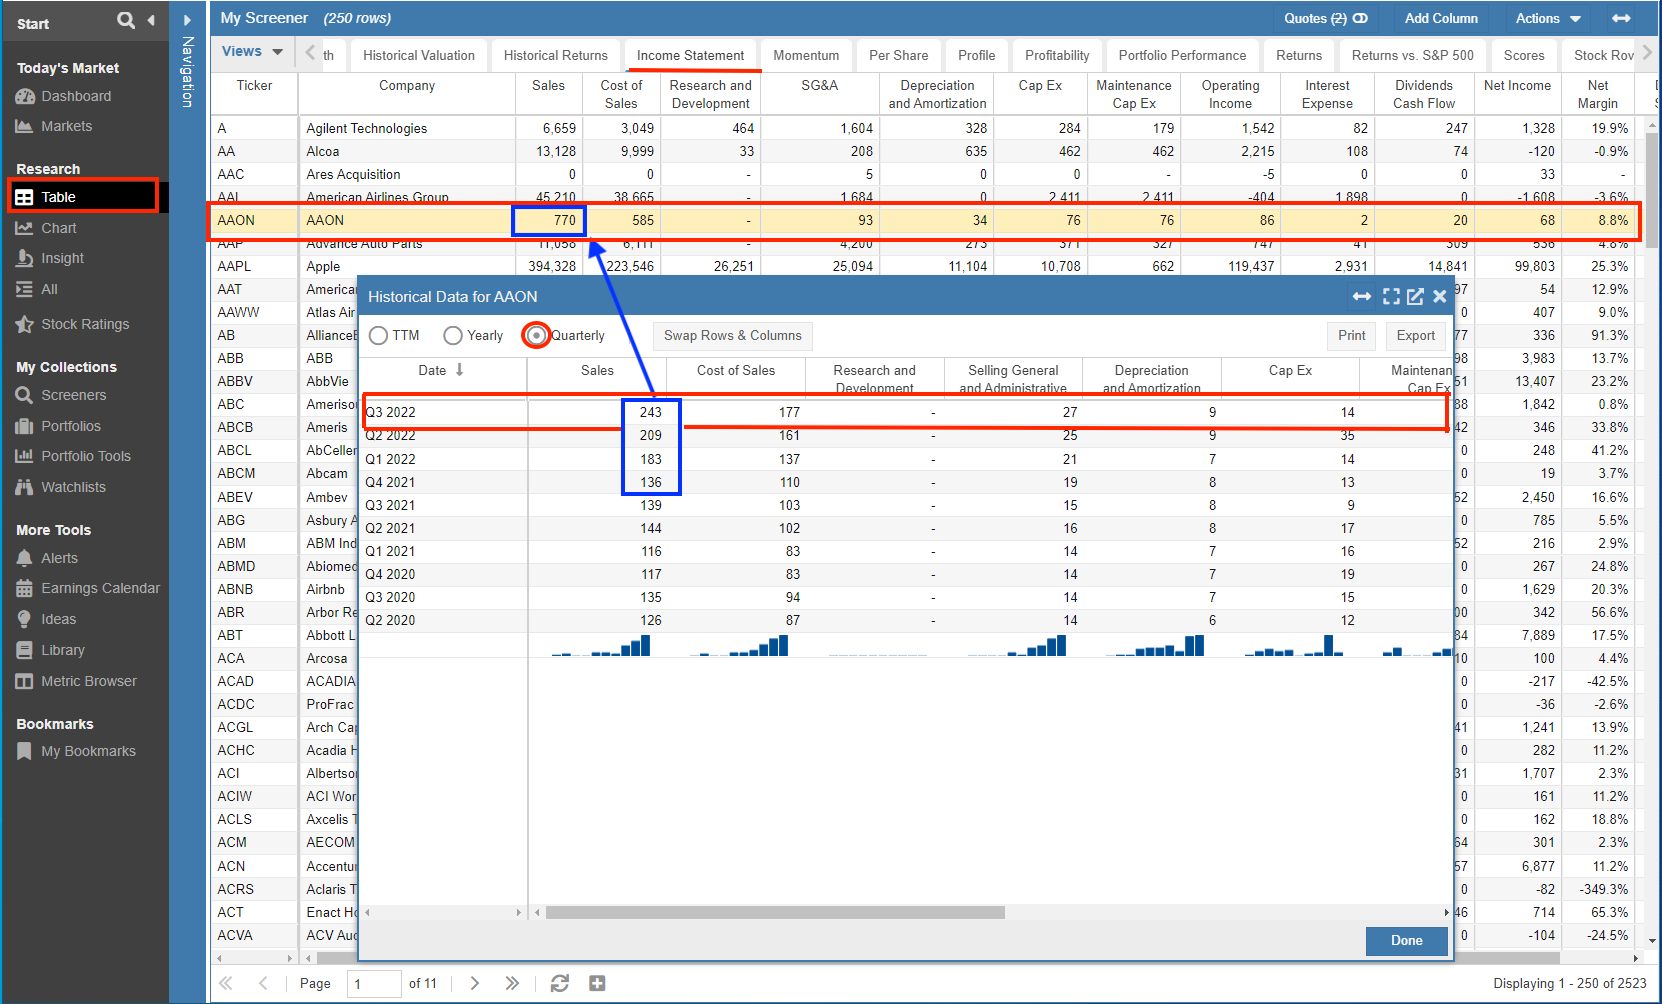Click the Q1 2021 row in dialog
The image size is (1662, 1004).
tap(905, 551)
